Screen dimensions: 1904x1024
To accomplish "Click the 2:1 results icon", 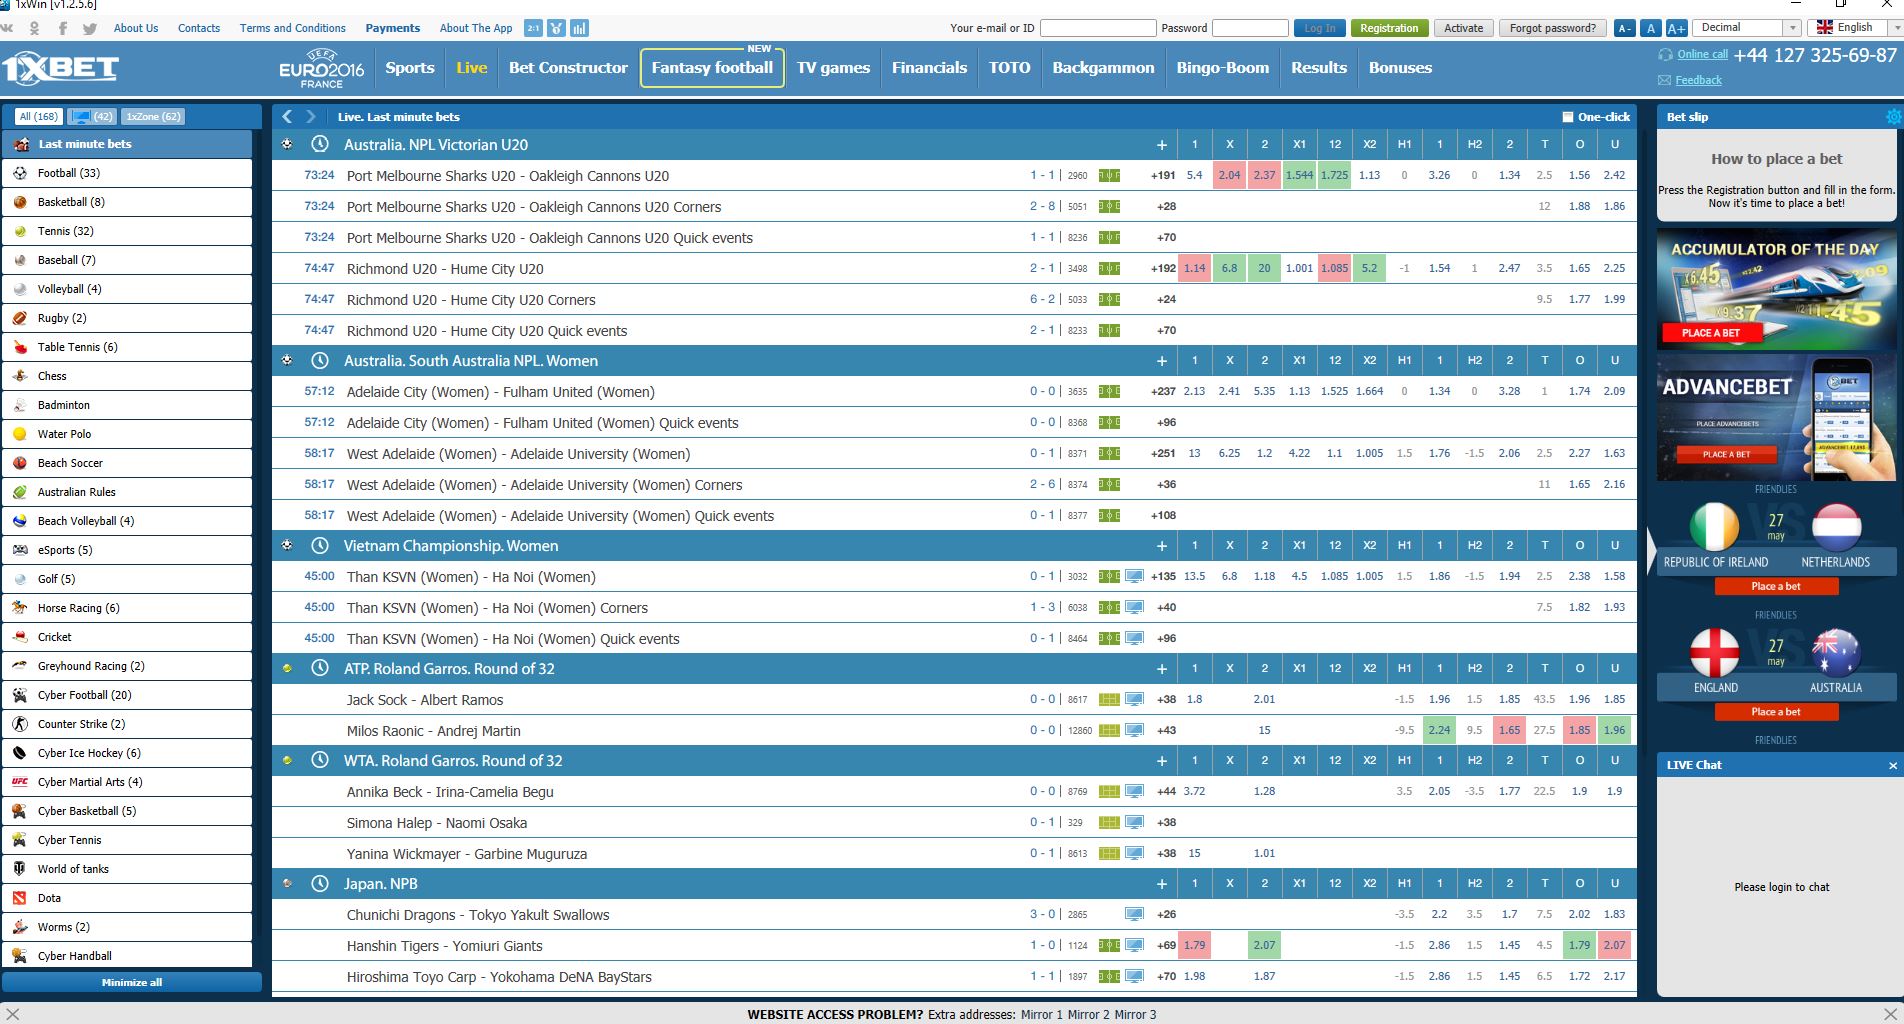I will coord(533,28).
